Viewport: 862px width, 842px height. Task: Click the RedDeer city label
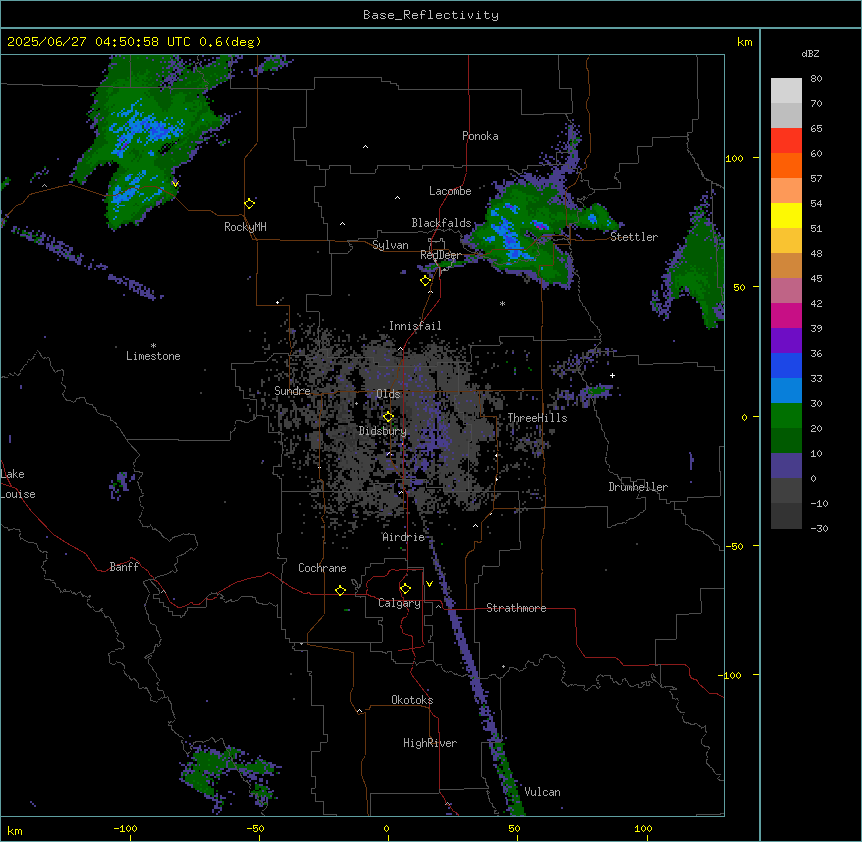[x=440, y=255]
